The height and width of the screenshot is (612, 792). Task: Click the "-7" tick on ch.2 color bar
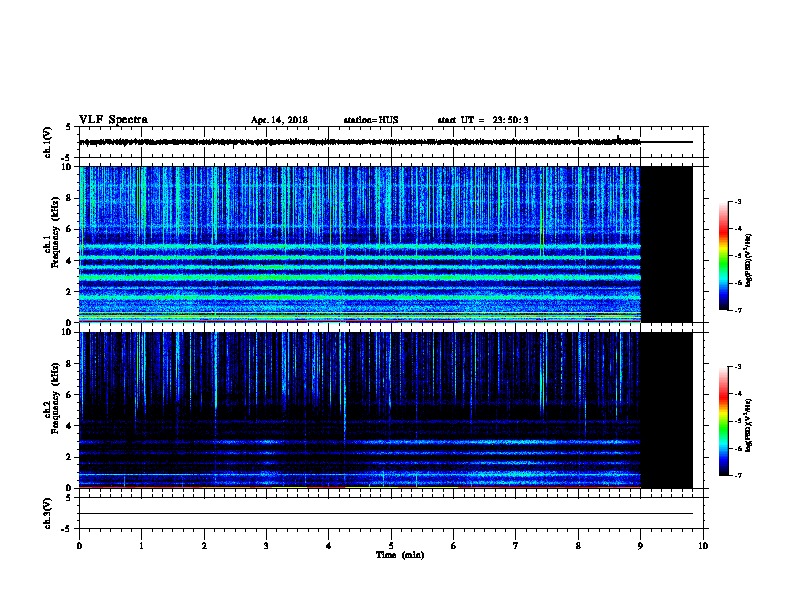[x=737, y=476]
